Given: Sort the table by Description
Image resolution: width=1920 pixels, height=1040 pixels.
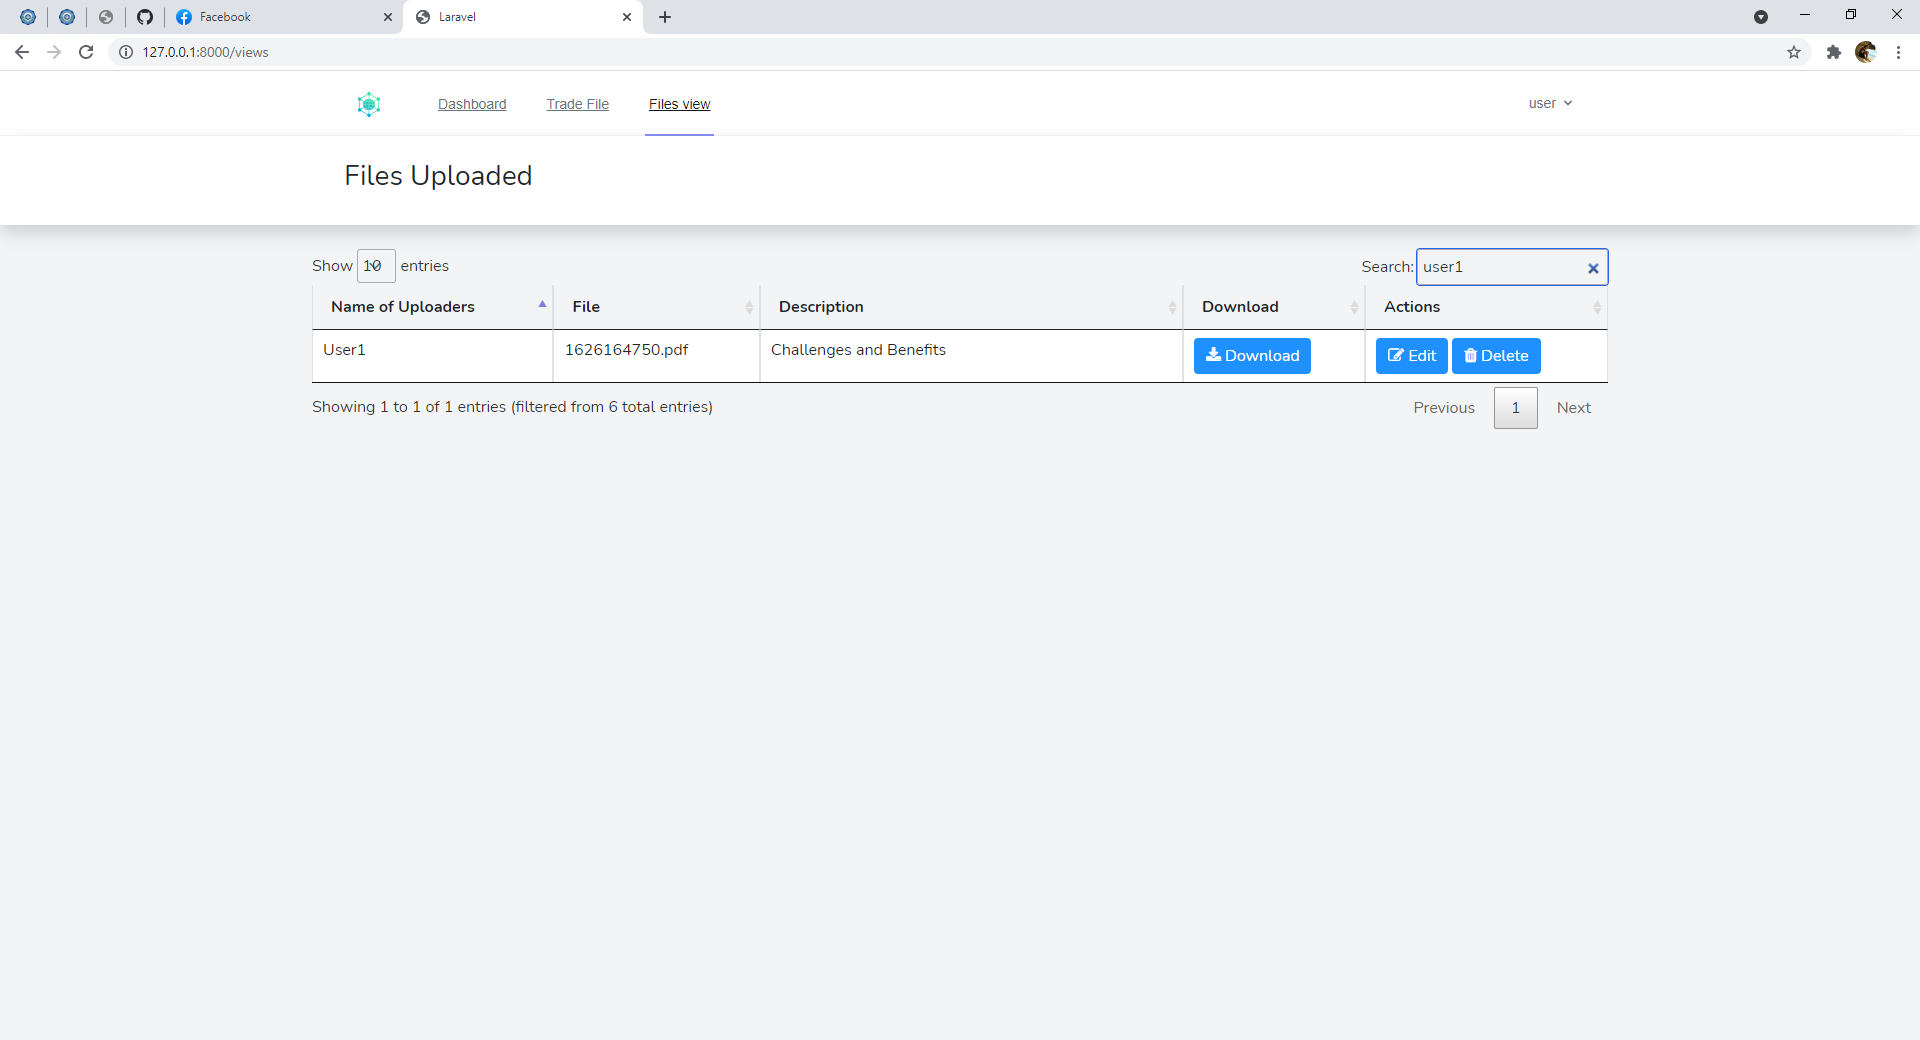Looking at the screenshot, I should click(972, 307).
